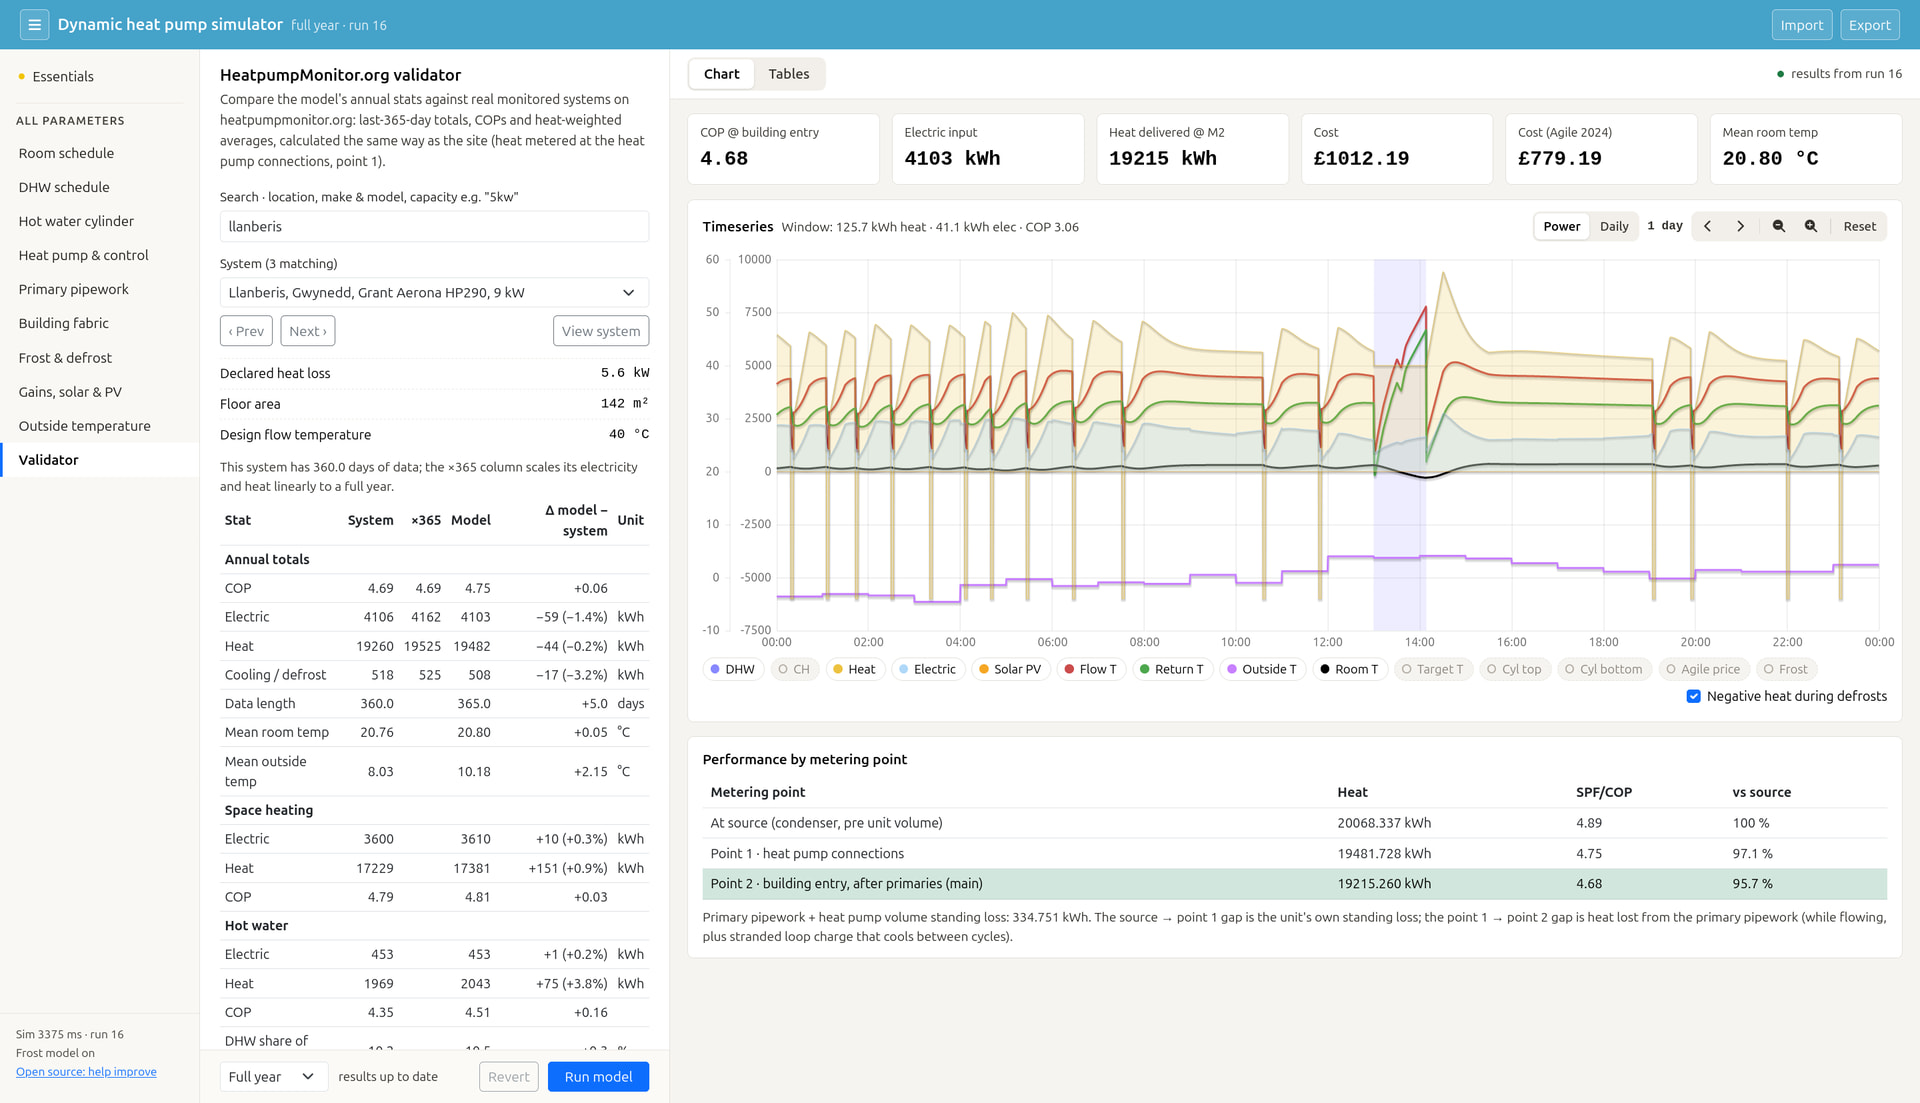The image size is (1920, 1103).
Task: Open the System selection dropdown
Action: click(434, 293)
